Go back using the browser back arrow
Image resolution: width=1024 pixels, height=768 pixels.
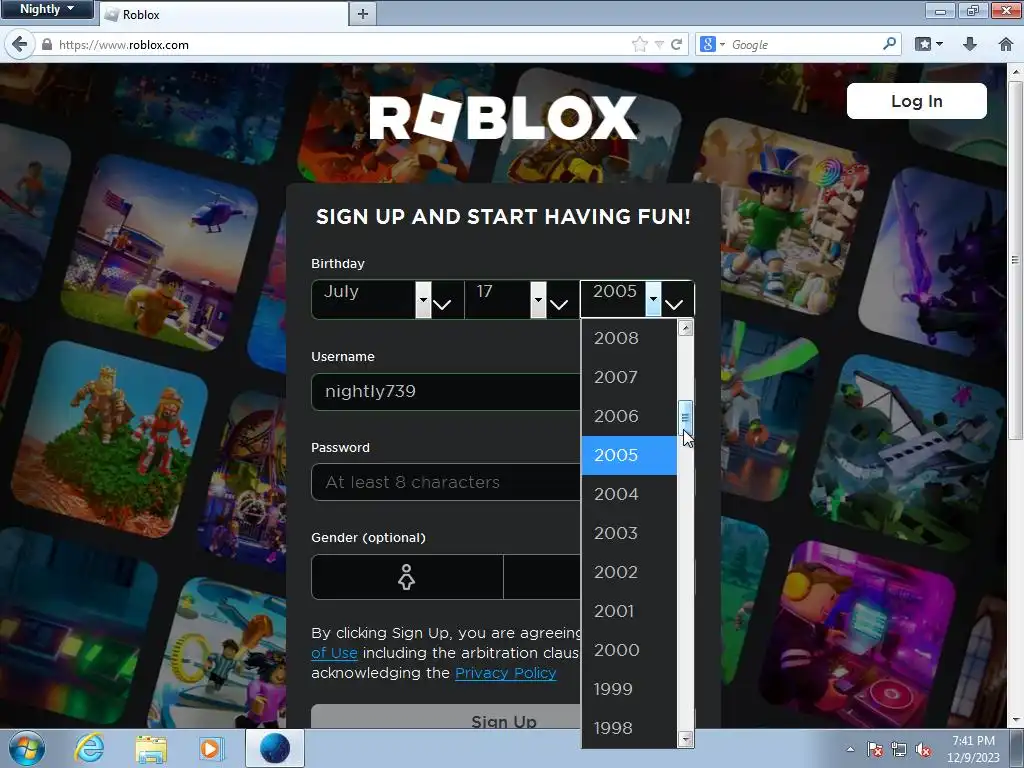tap(19, 44)
